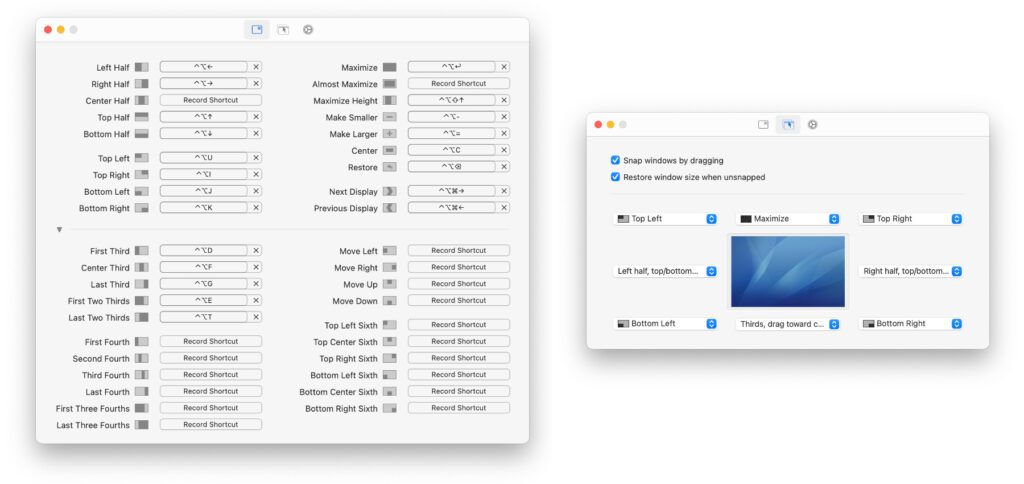This screenshot has width=1024, height=484.
Task: Clear the First Third shortcut with X
Action: coord(256,251)
